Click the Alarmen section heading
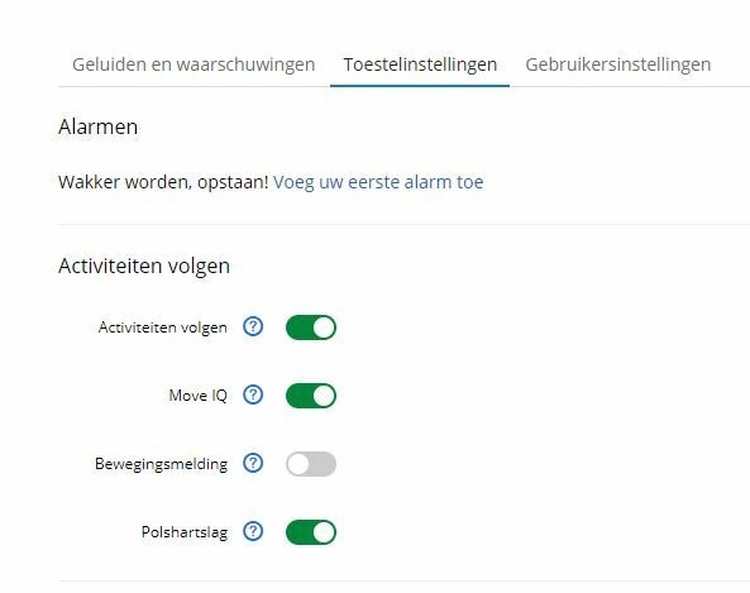 pyautogui.click(x=98, y=127)
